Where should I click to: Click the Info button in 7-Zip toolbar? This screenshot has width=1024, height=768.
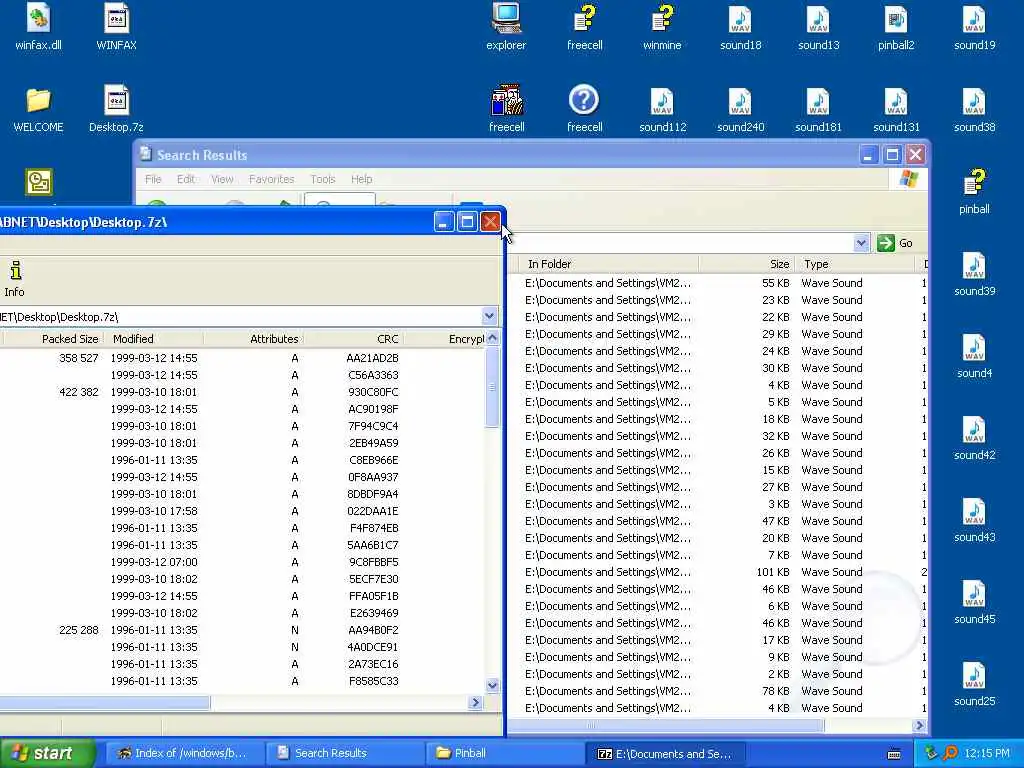coord(14,279)
